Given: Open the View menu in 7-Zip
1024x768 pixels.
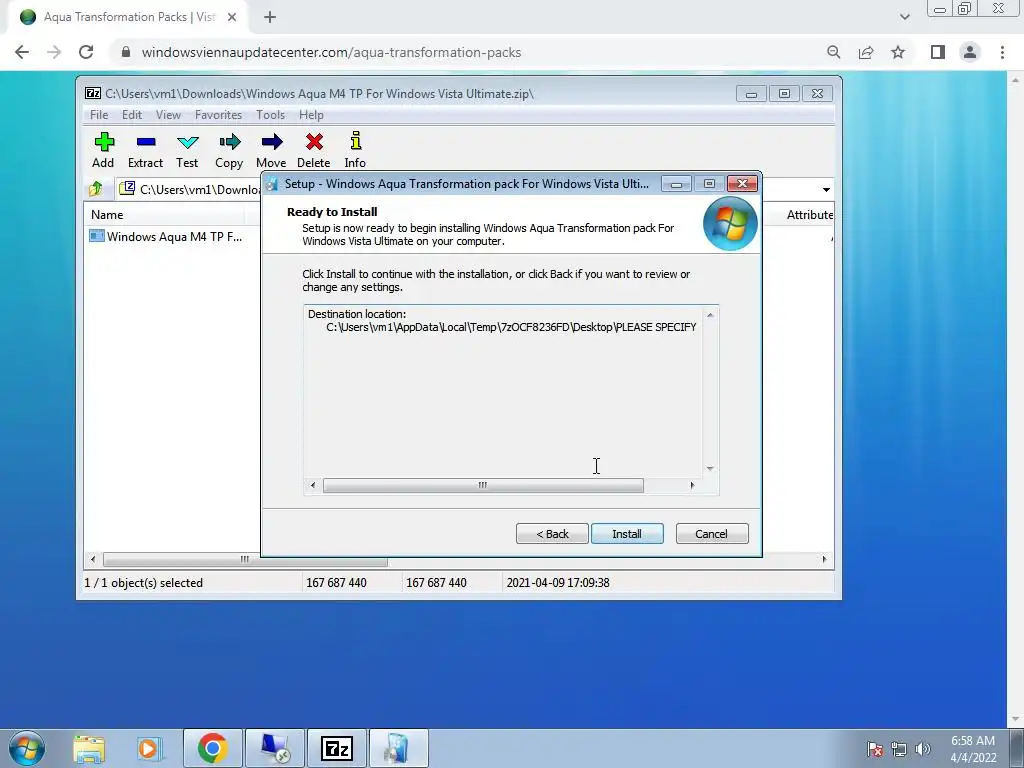Looking at the screenshot, I should (168, 115).
